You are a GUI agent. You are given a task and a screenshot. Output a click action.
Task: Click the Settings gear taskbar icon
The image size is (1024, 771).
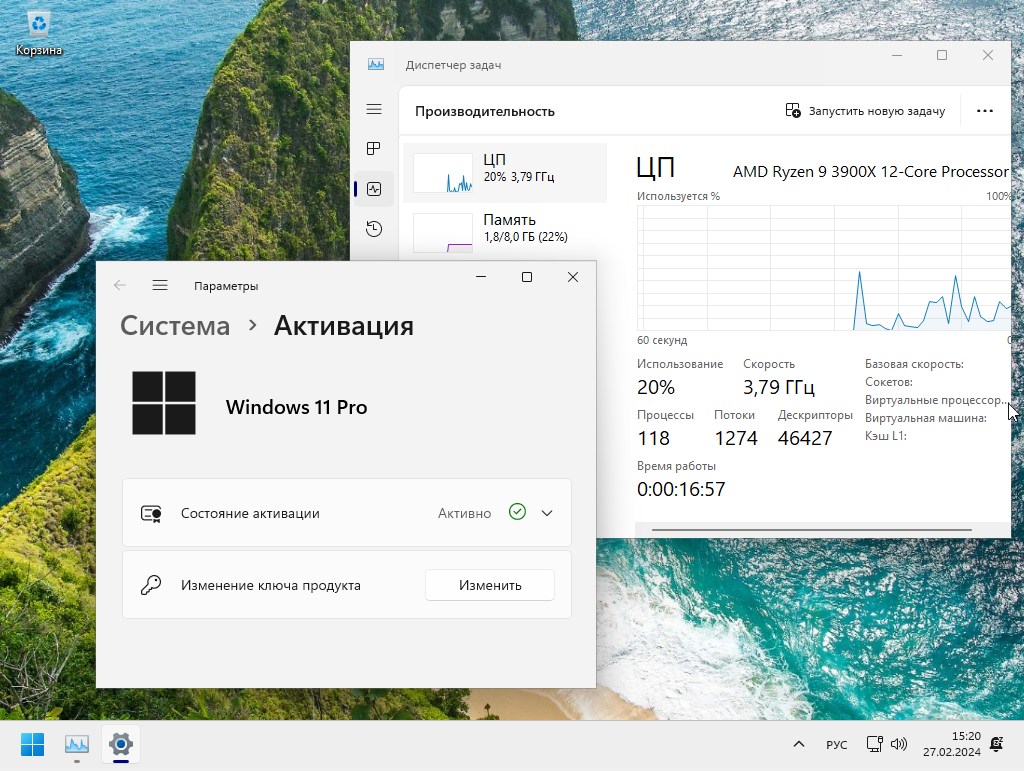coord(121,744)
